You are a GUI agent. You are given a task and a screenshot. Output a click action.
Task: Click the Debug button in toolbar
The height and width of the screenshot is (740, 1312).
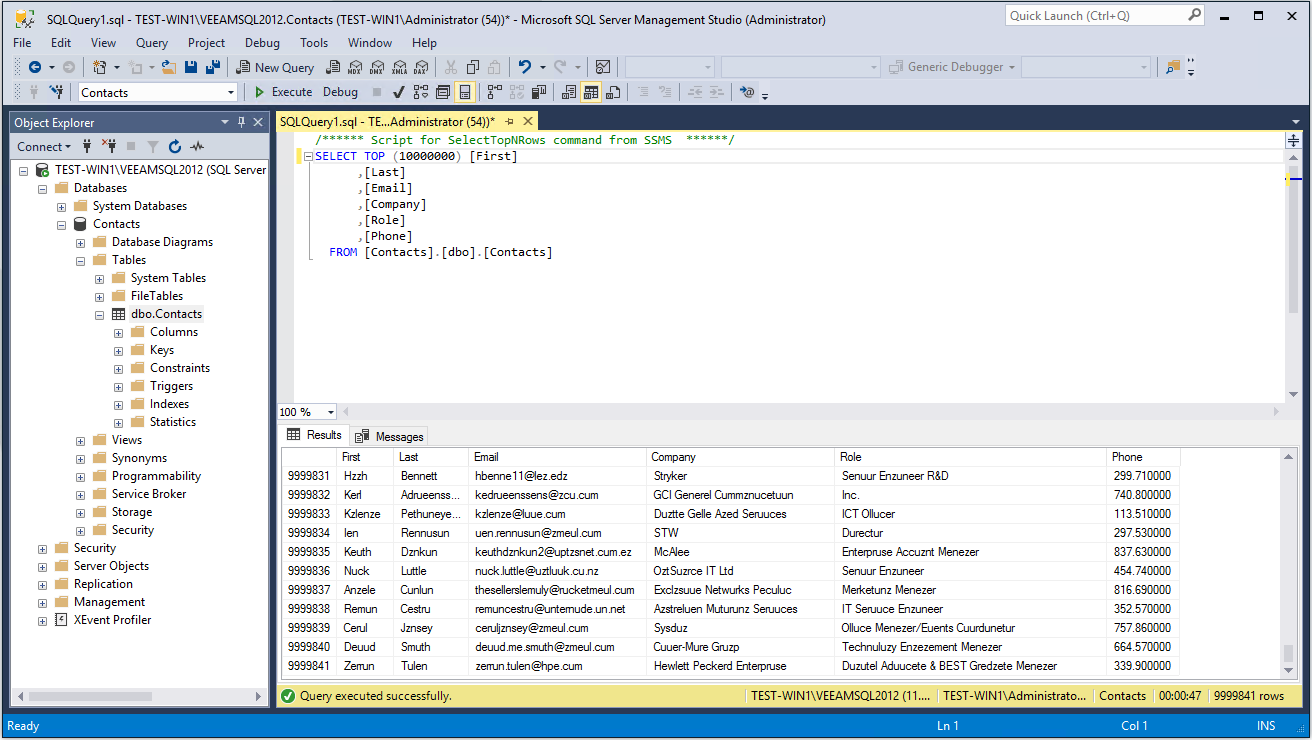coord(340,92)
